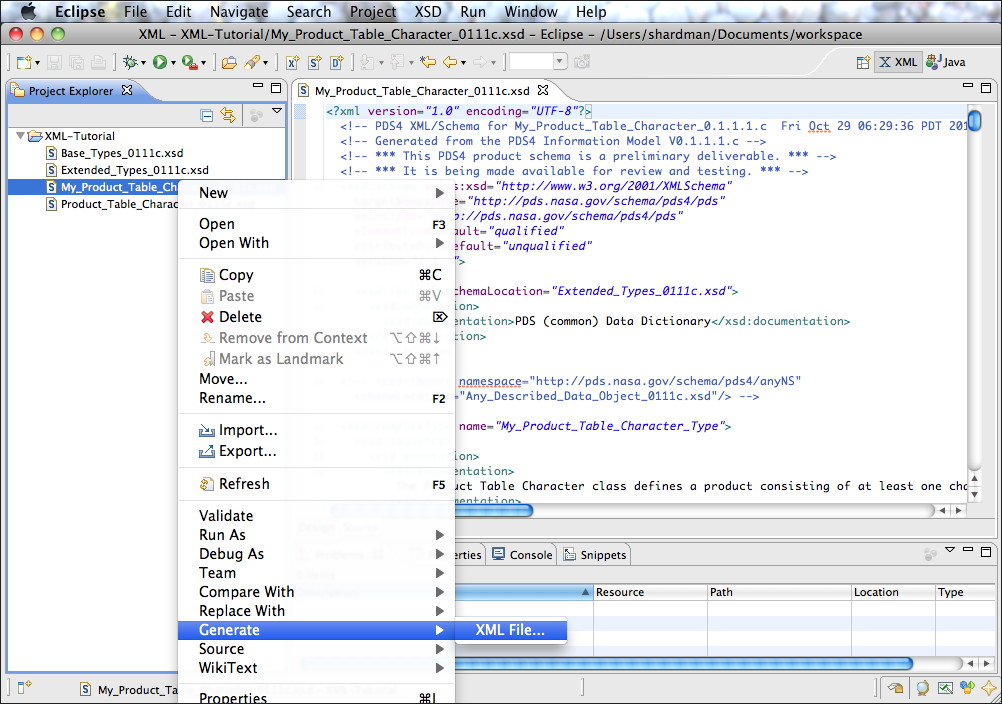Expand the Open With submenu arrow
Viewport: 1002px width, 704px height.
click(x=439, y=243)
